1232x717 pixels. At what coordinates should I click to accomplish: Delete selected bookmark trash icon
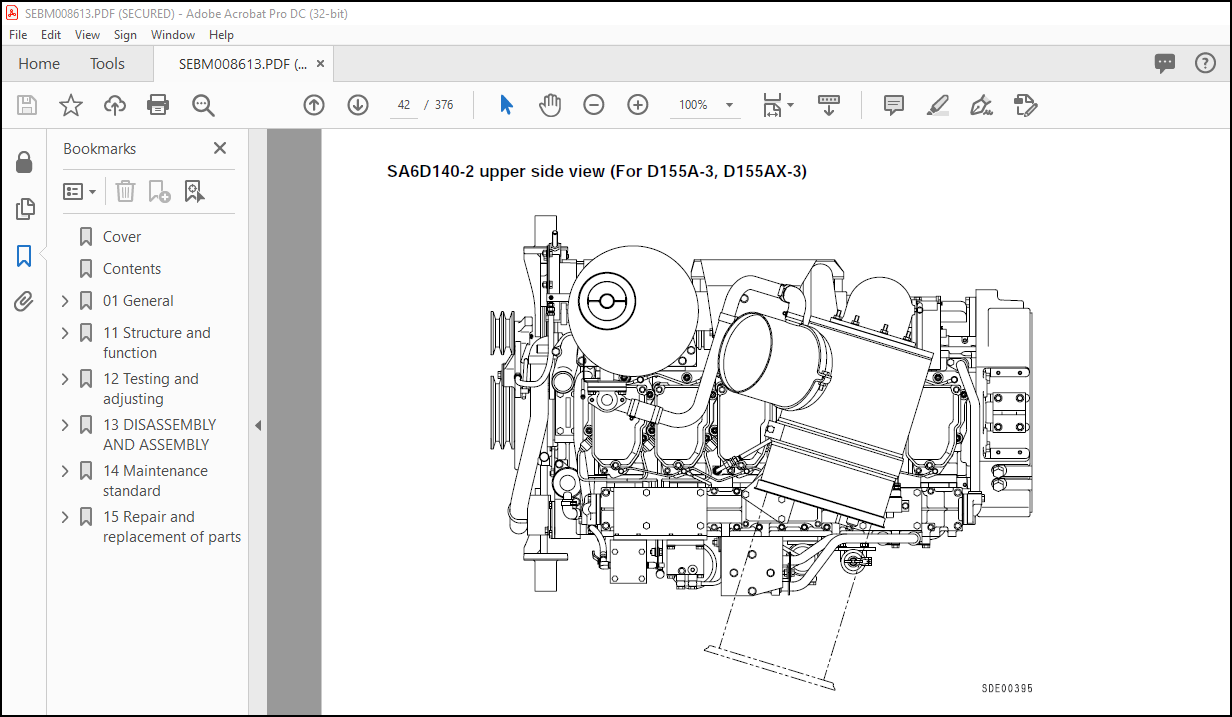pos(125,191)
